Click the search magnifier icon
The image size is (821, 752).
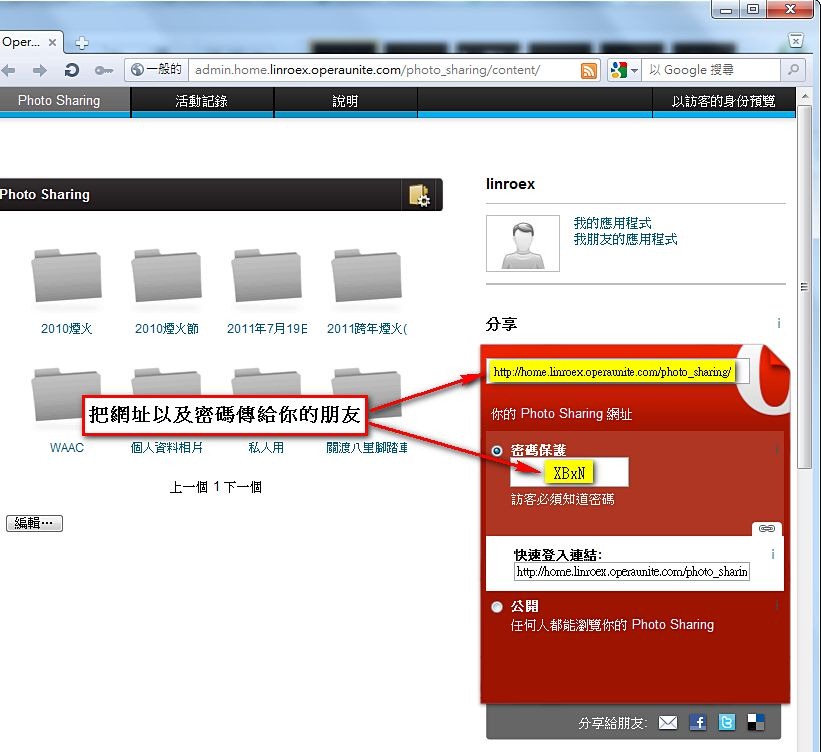tap(793, 69)
